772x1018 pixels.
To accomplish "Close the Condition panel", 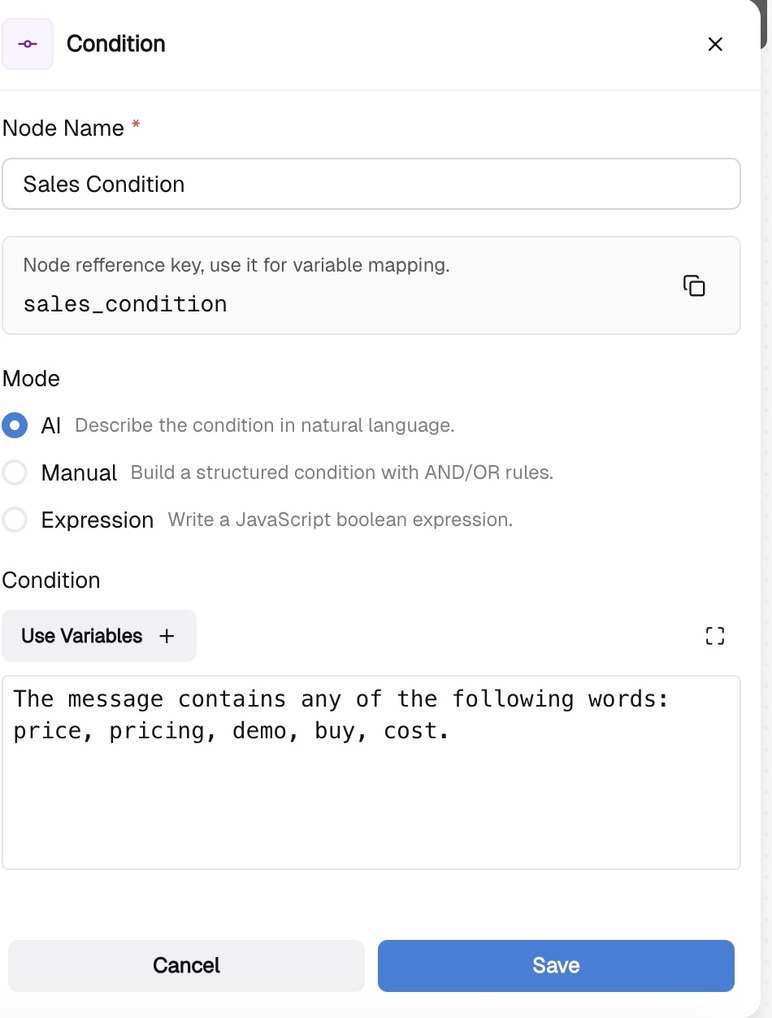I will click(x=715, y=44).
